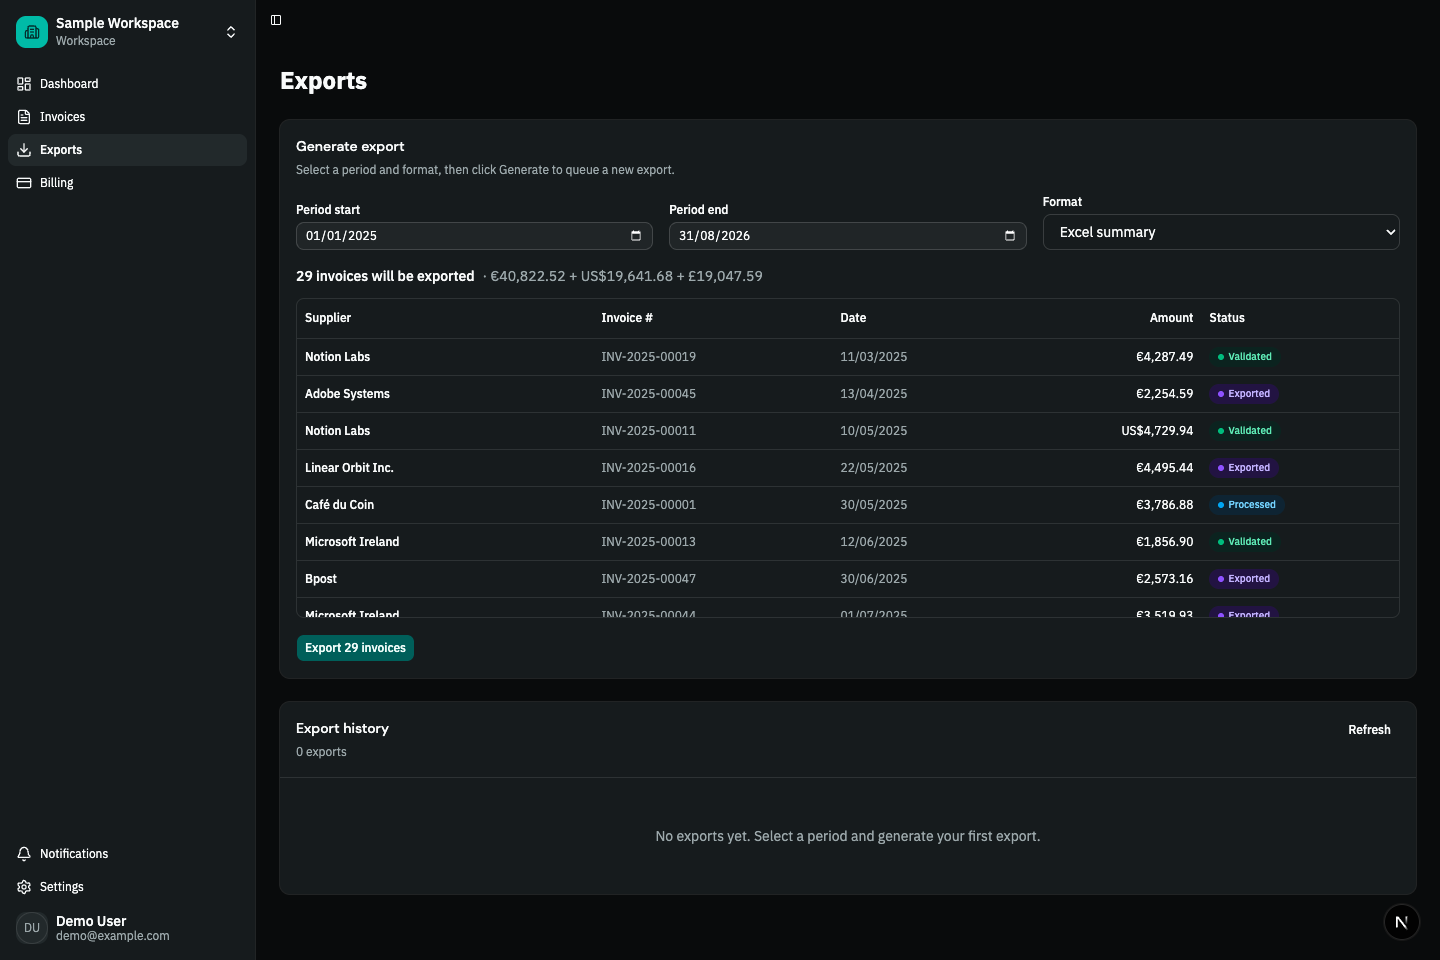This screenshot has width=1440, height=960.
Task: Click Export 29 invoices button
Action: pyautogui.click(x=355, y=648)
